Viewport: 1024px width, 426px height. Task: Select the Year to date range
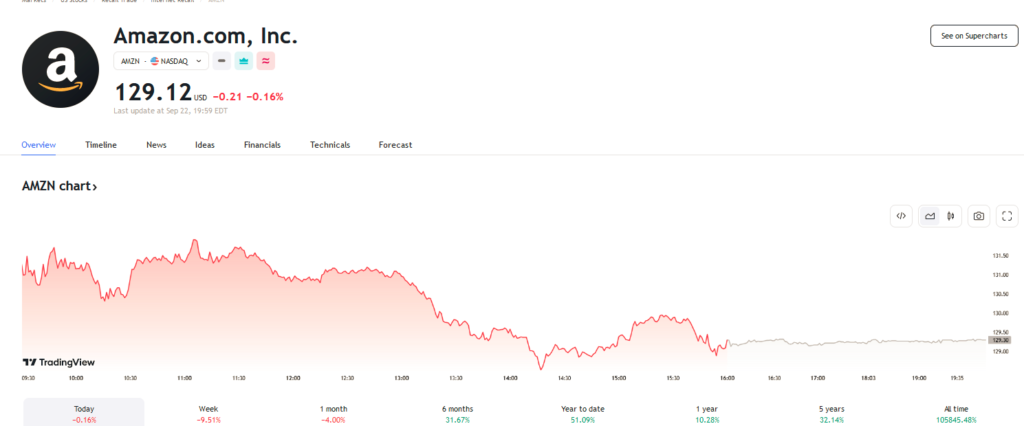click(x=583, y=413)
